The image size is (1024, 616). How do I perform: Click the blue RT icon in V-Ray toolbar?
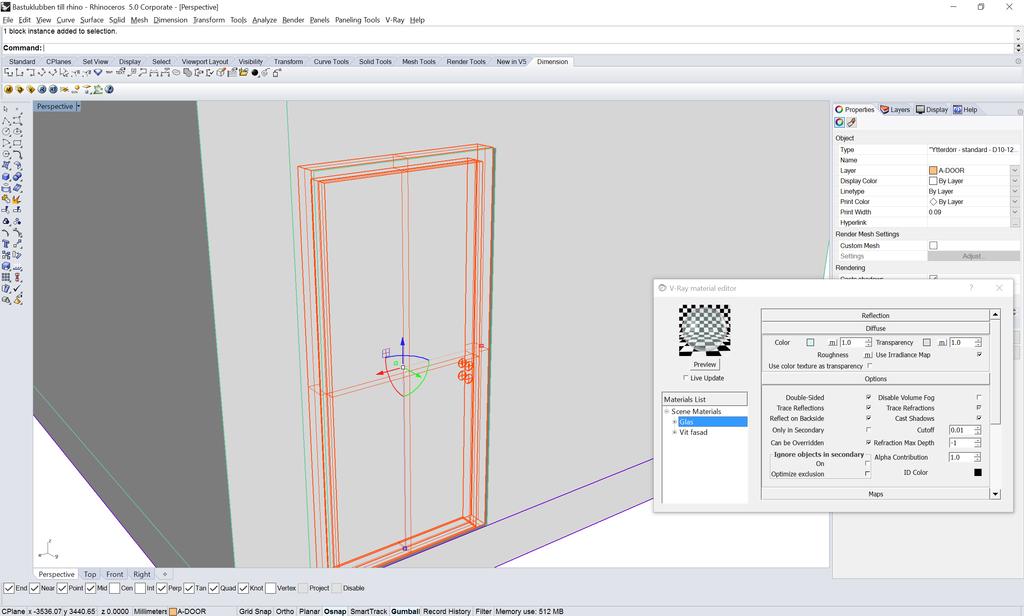tap(53, 89)
